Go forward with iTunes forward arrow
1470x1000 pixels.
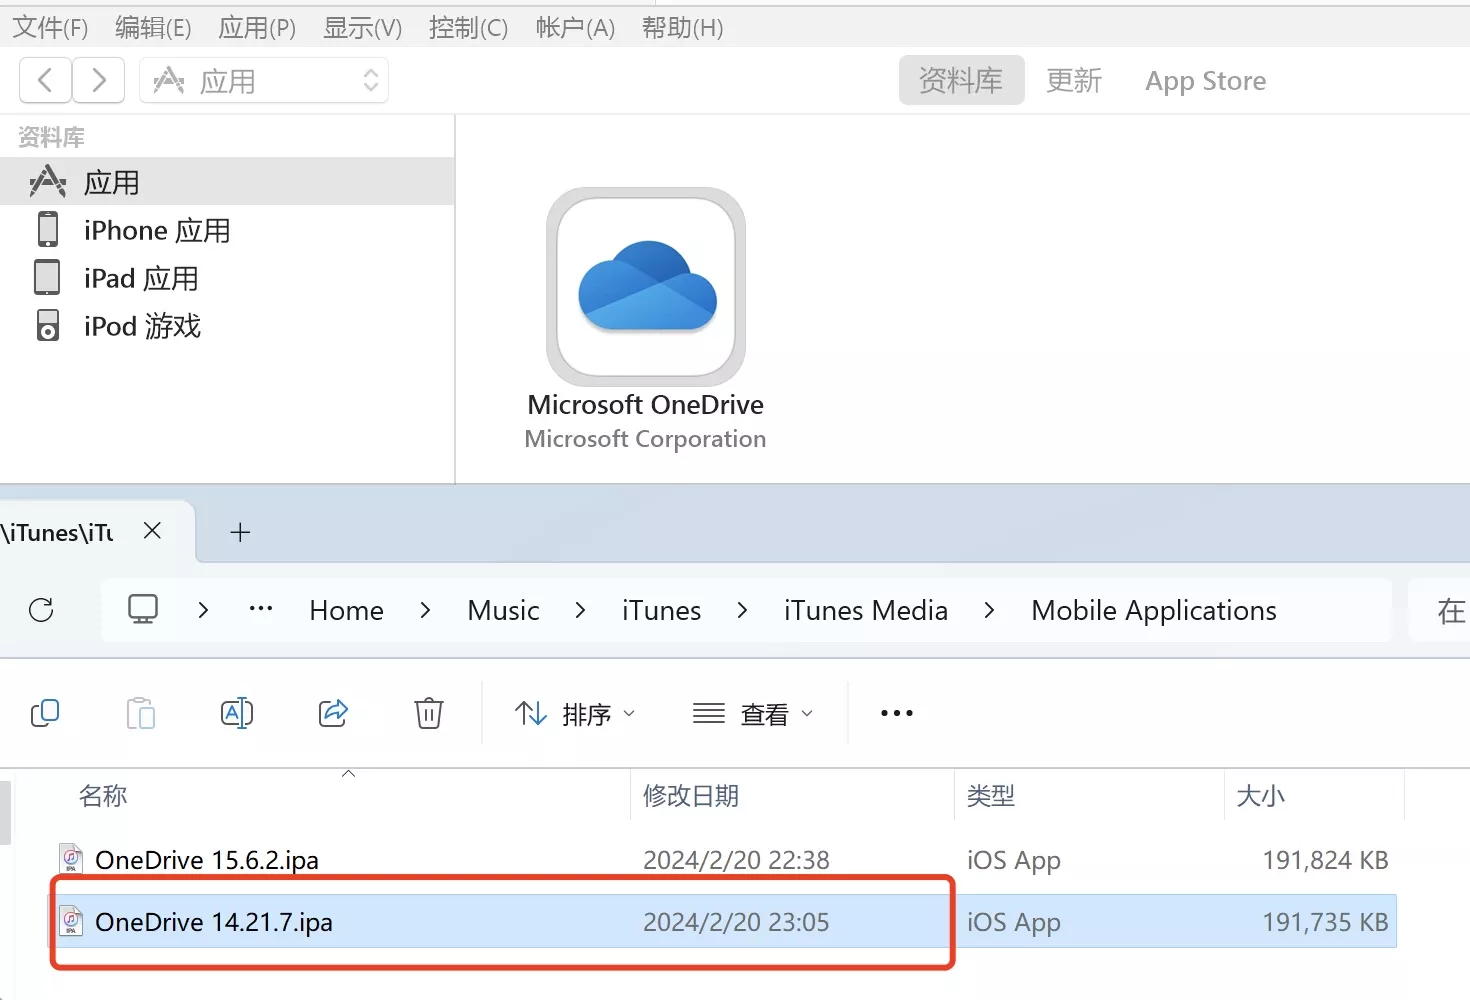pyautogui.click(x=98, y=80)
